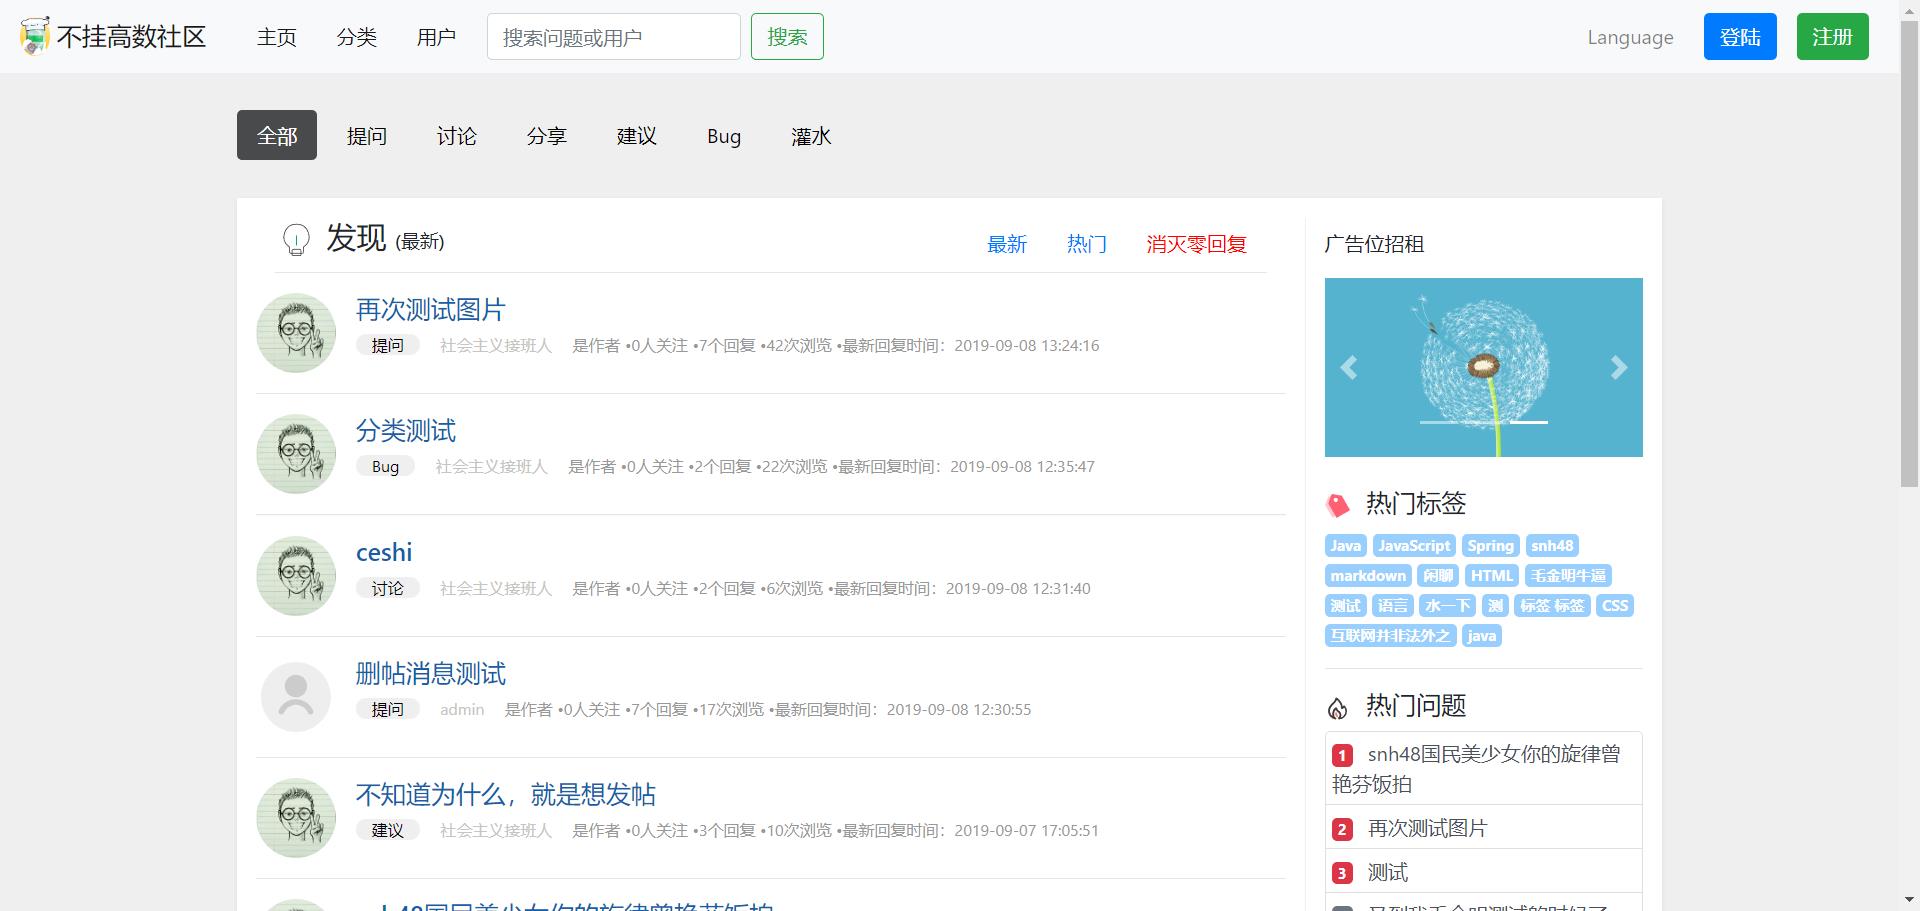This screenshot has width=1920, height=911.
Task: Open 分类 in top navigation
Action: 357,37
